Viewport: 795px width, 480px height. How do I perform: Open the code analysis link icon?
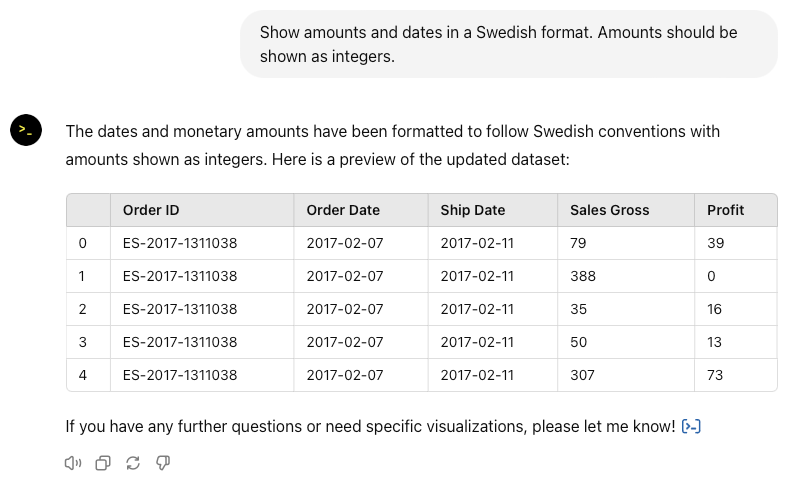pyautogui.click(x=691, y=427)
